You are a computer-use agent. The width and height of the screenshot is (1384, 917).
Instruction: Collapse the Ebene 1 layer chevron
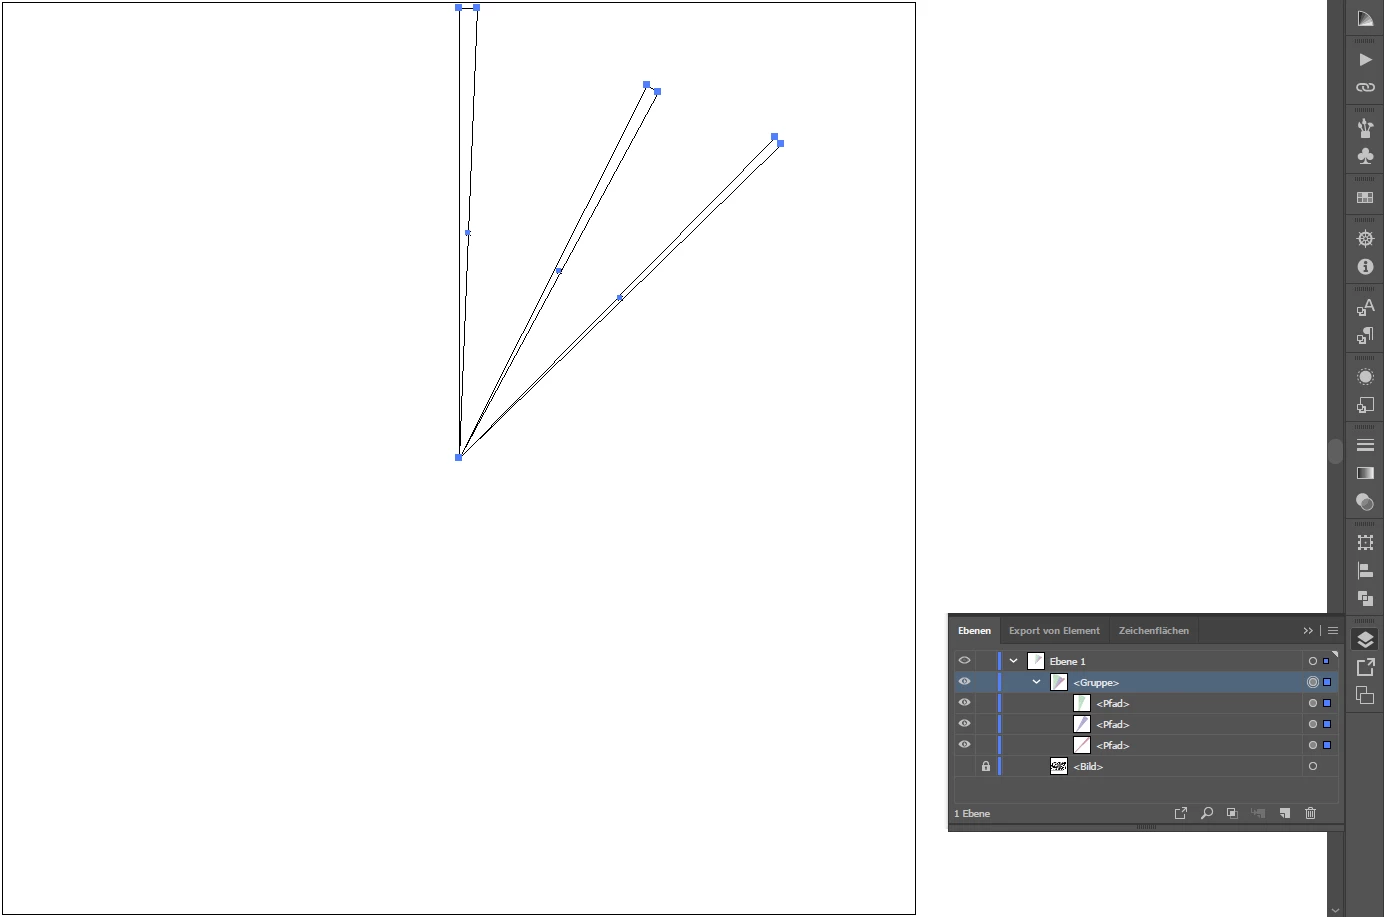pos(1013,661)
